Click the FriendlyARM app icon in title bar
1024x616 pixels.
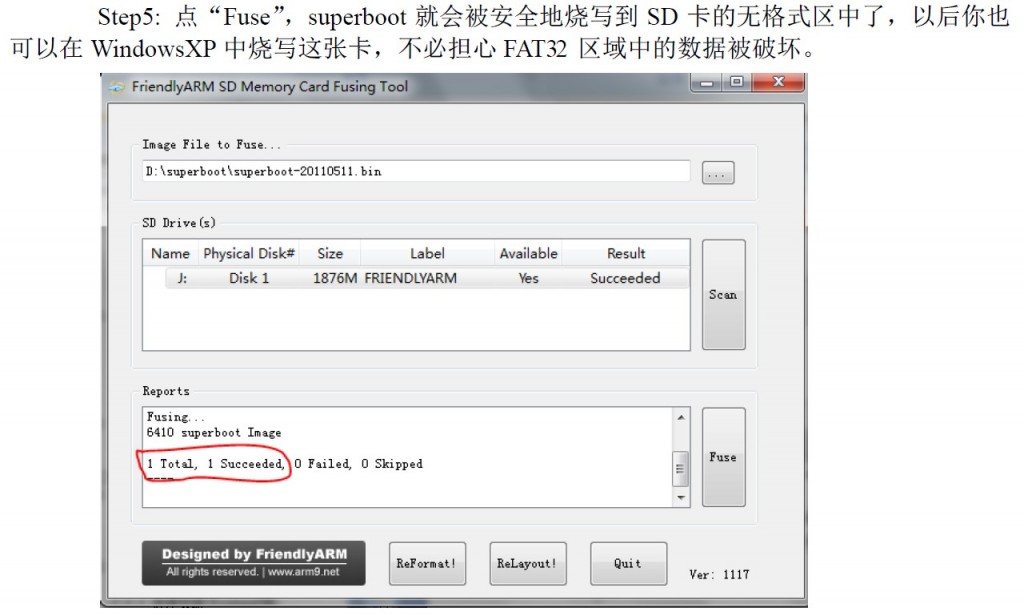pyautogui.click(x=117, y=88)
